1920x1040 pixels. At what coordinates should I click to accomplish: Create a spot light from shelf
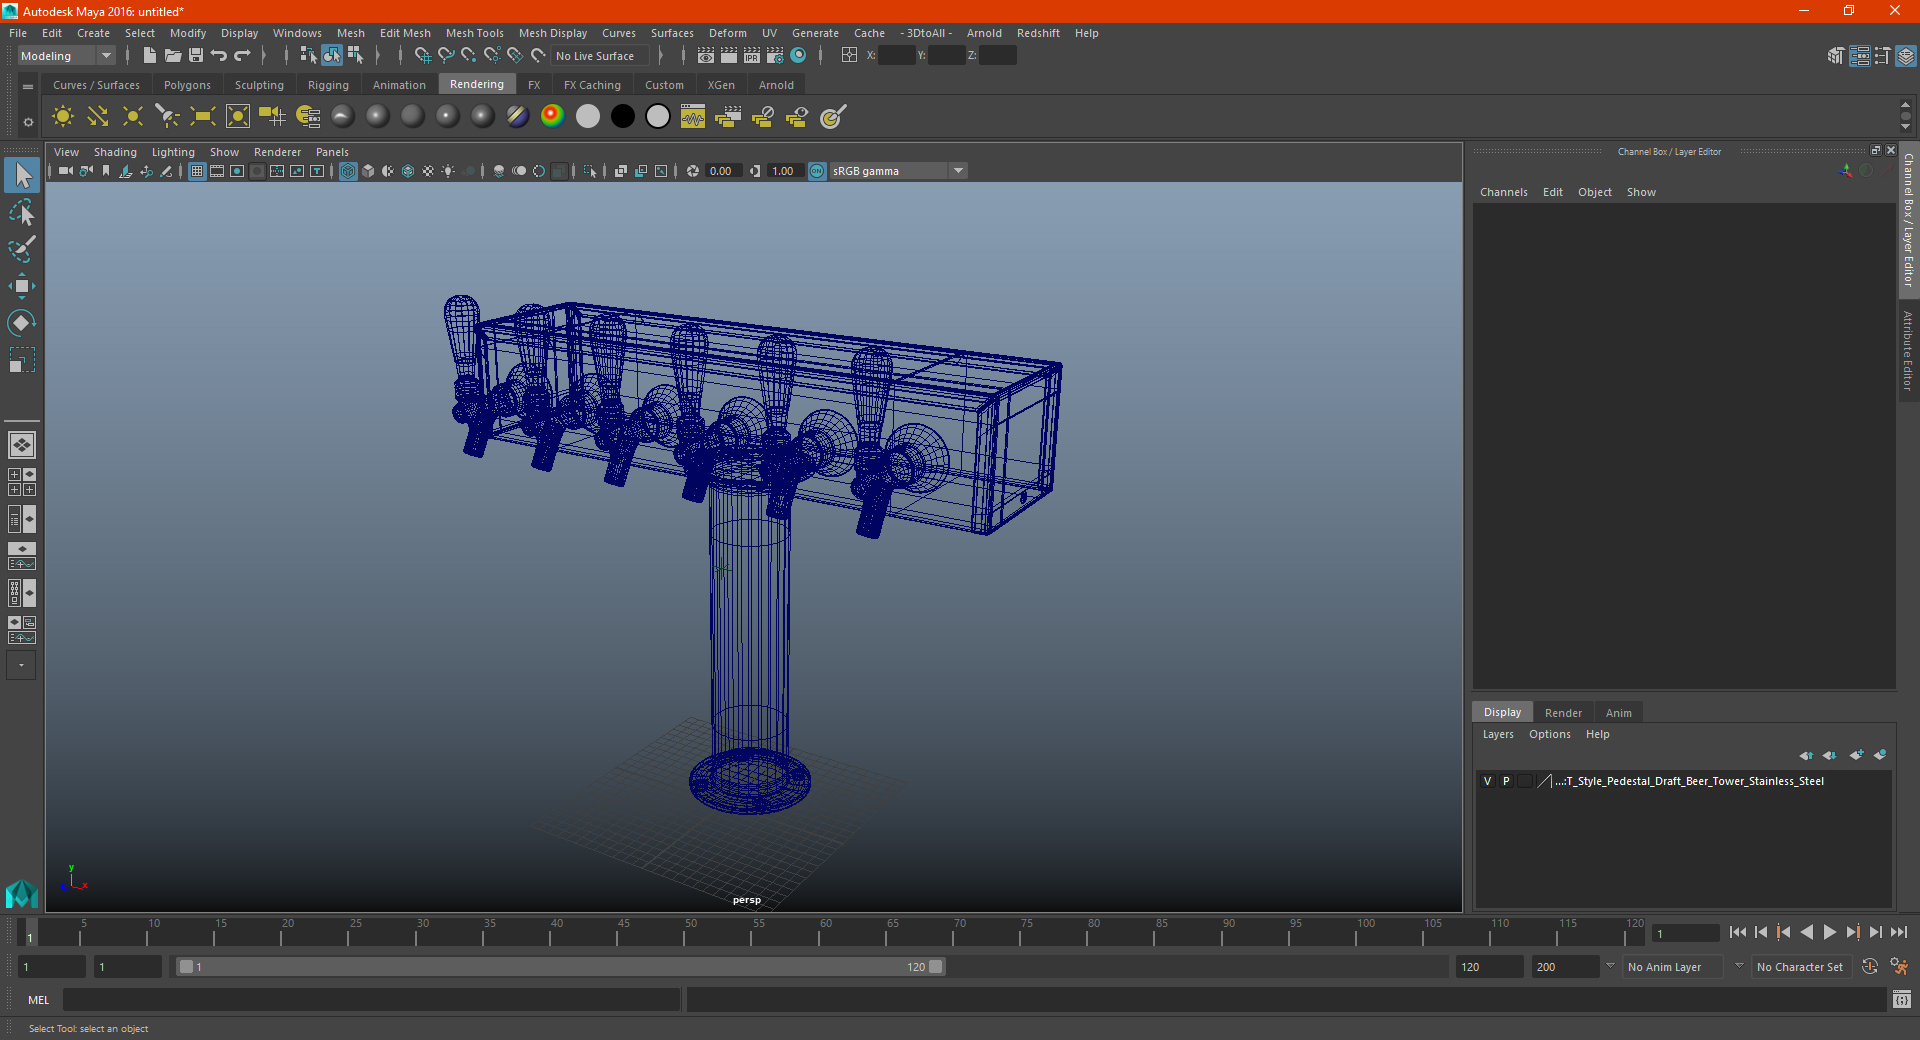click(x=168, y=117)
